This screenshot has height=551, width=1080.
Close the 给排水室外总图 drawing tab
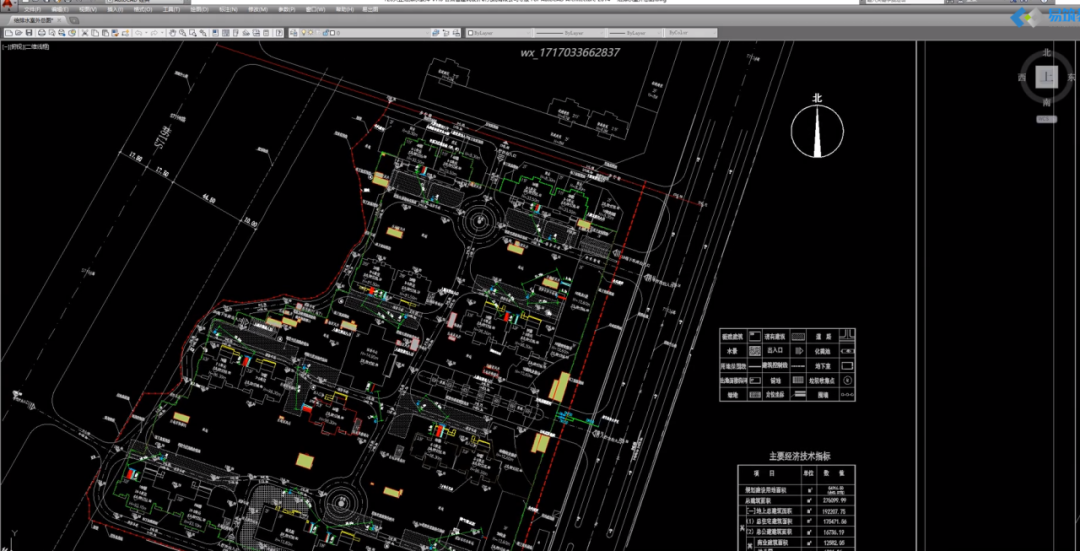[x=59, y=20]
